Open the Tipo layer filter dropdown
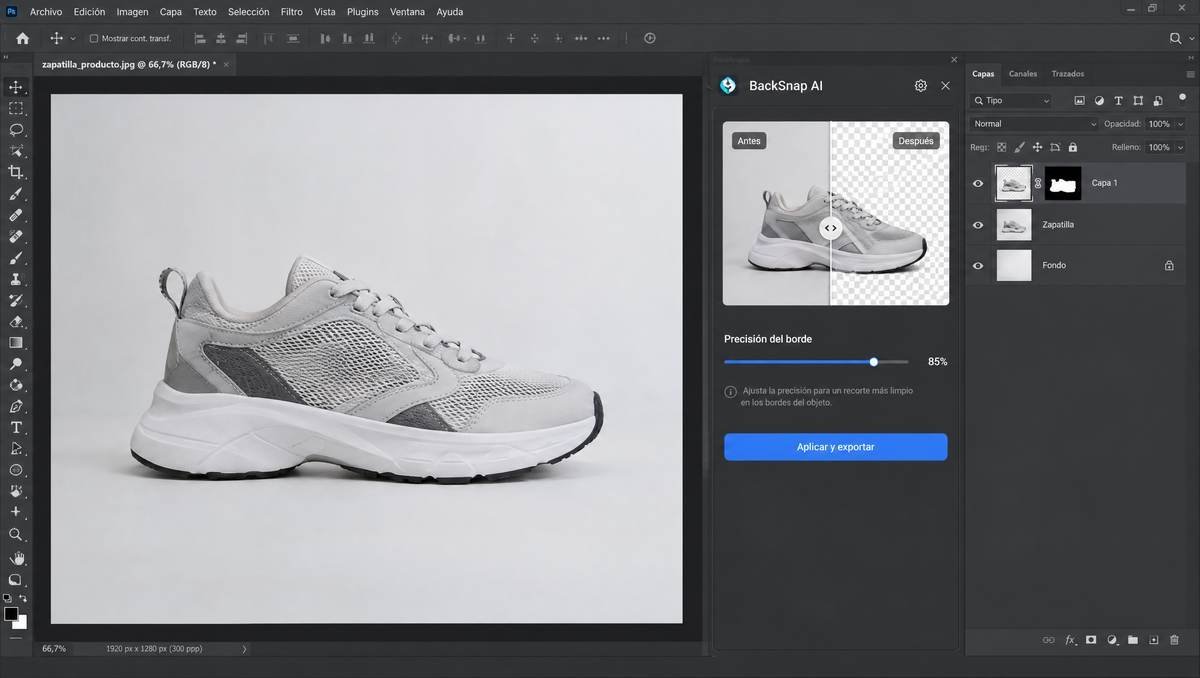 (x=1011, y=101)
